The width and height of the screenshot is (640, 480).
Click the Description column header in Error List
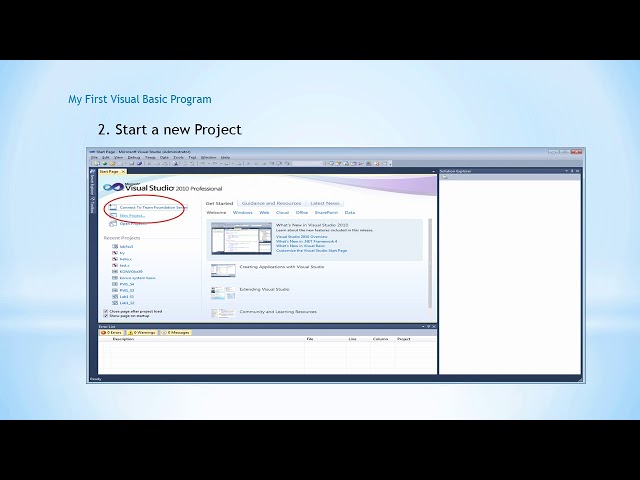(x=123, y=339)
